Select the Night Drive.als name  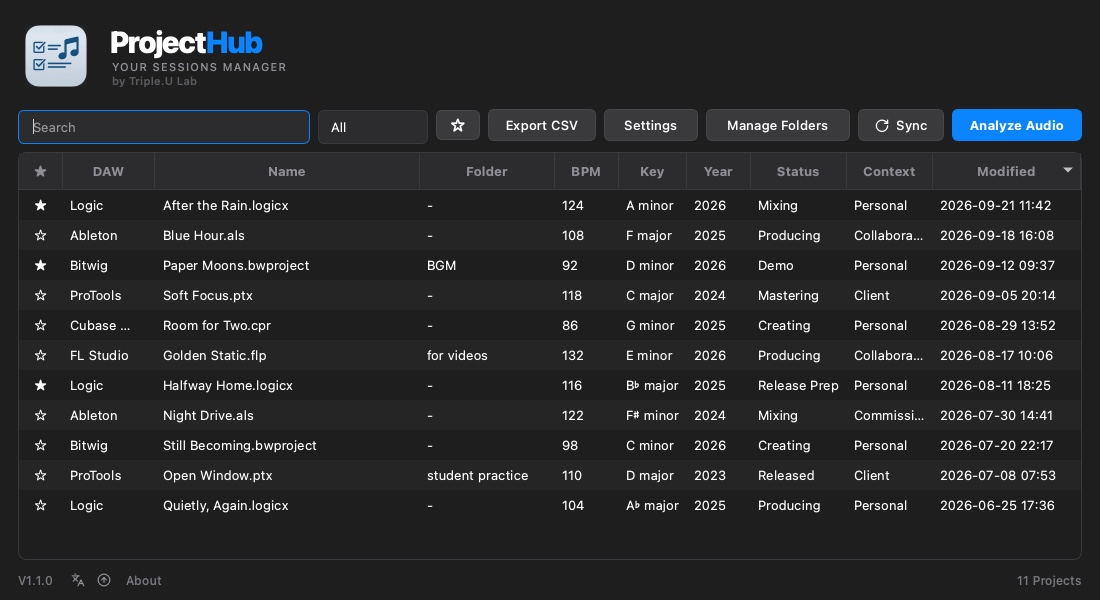pos(208,415)
